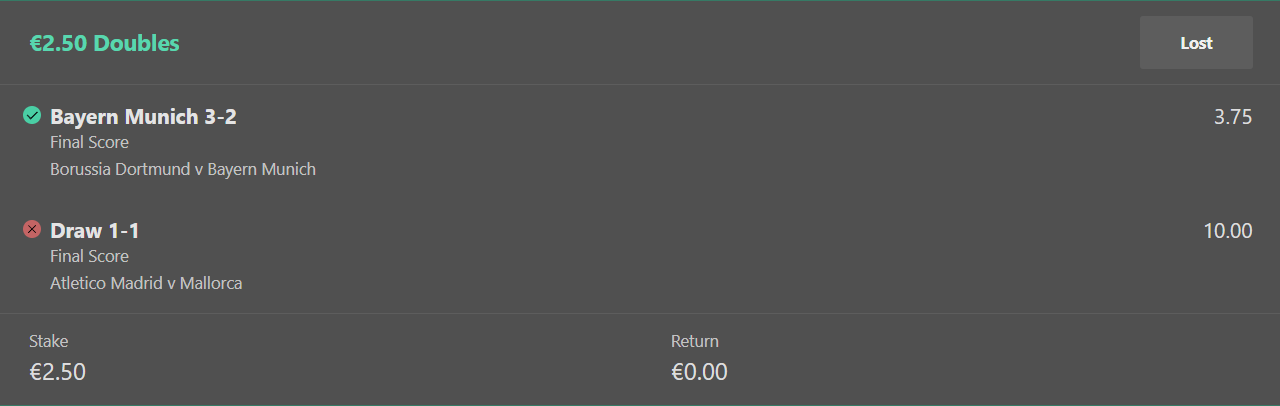Click Final Score label under Draw 1-1

point(89,257)
